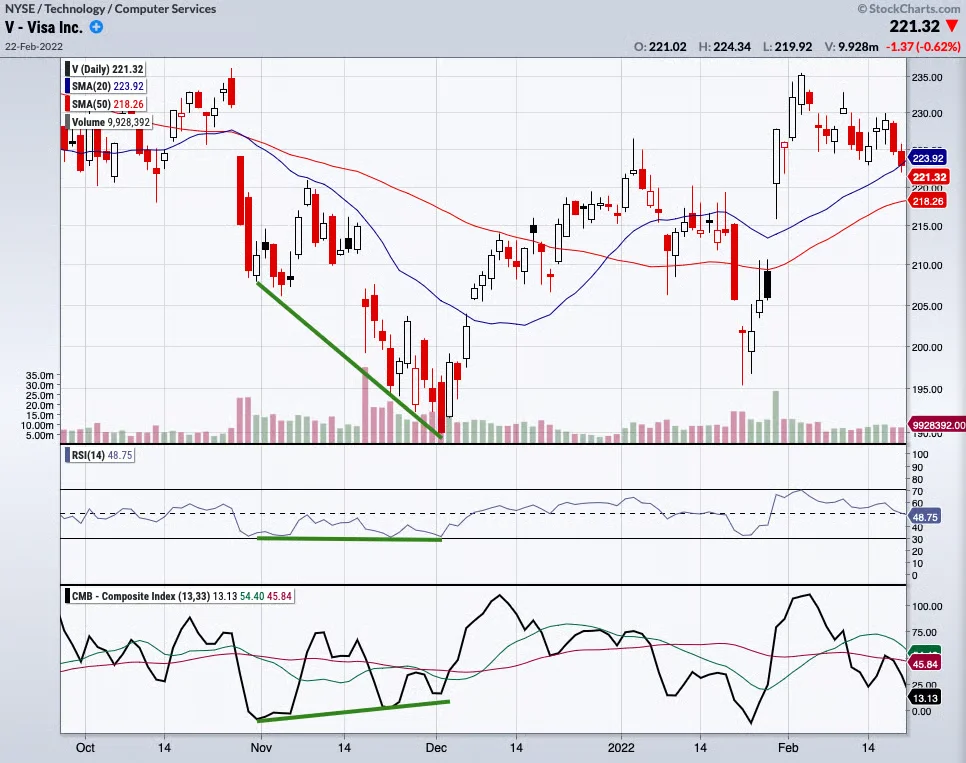The height and width of the screenshot is (763, 966).
Task: Click the Dec label on the date axis
Action: click(x=436, y=748)
